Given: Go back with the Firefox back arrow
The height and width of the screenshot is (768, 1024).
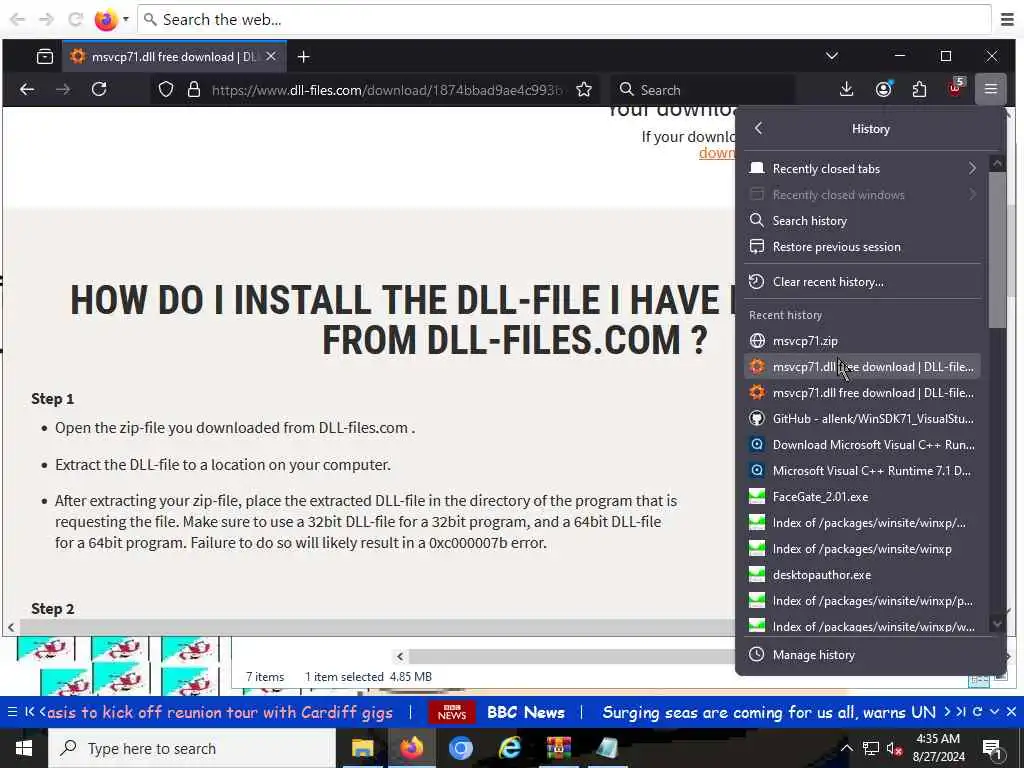Looking at the screenshot, I should pos(27,89).
